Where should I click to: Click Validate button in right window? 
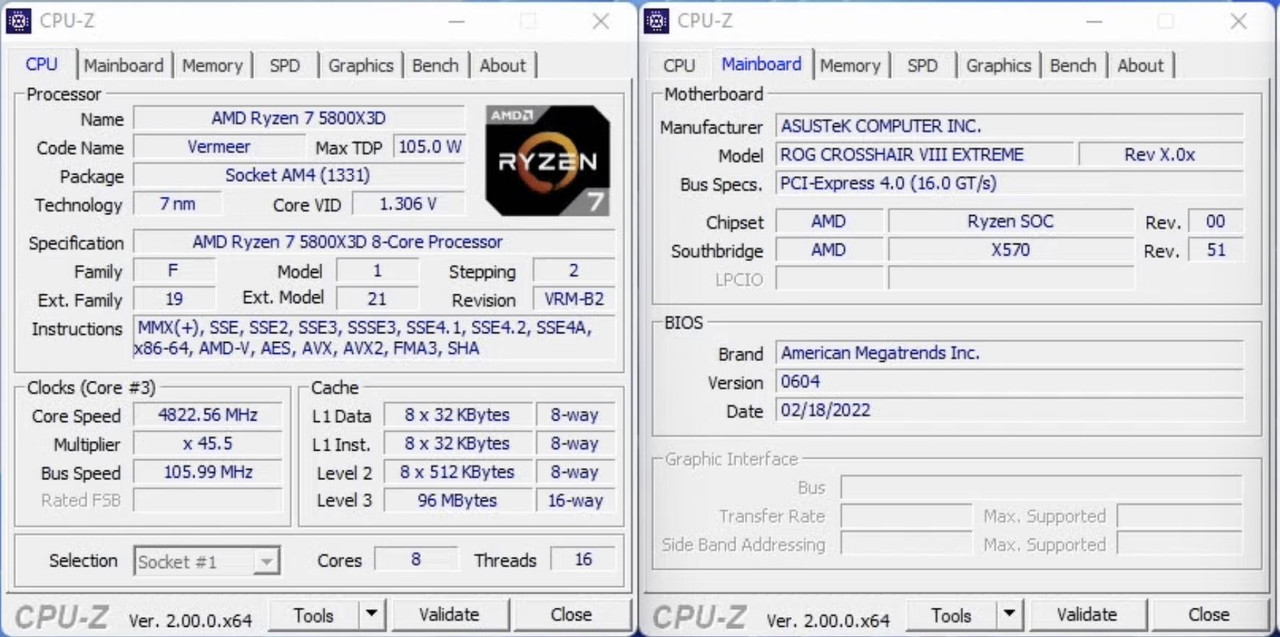click(1087, 614)
